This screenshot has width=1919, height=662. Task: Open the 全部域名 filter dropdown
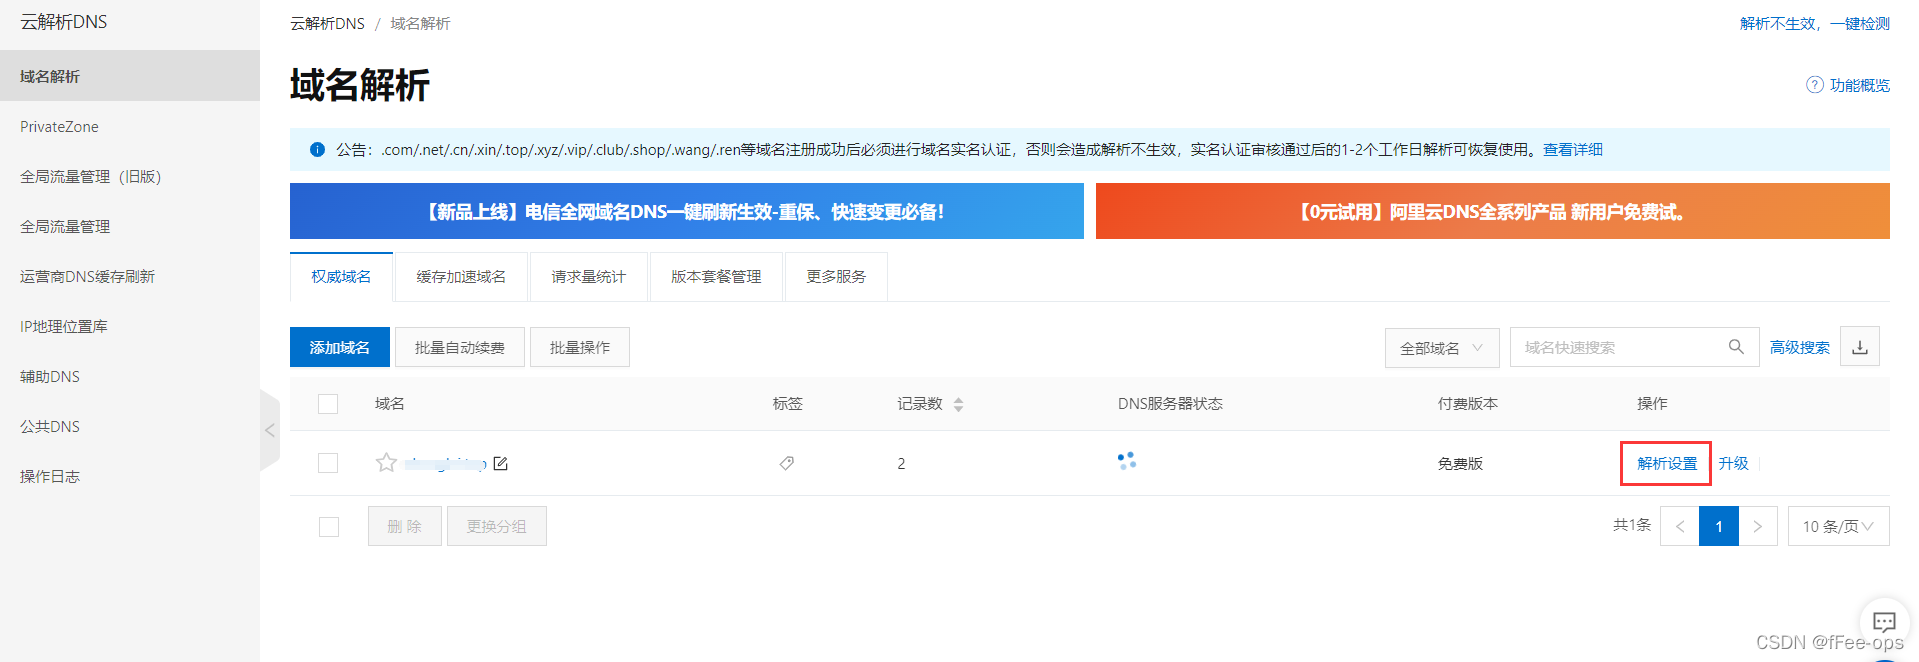coord(1441,347)
